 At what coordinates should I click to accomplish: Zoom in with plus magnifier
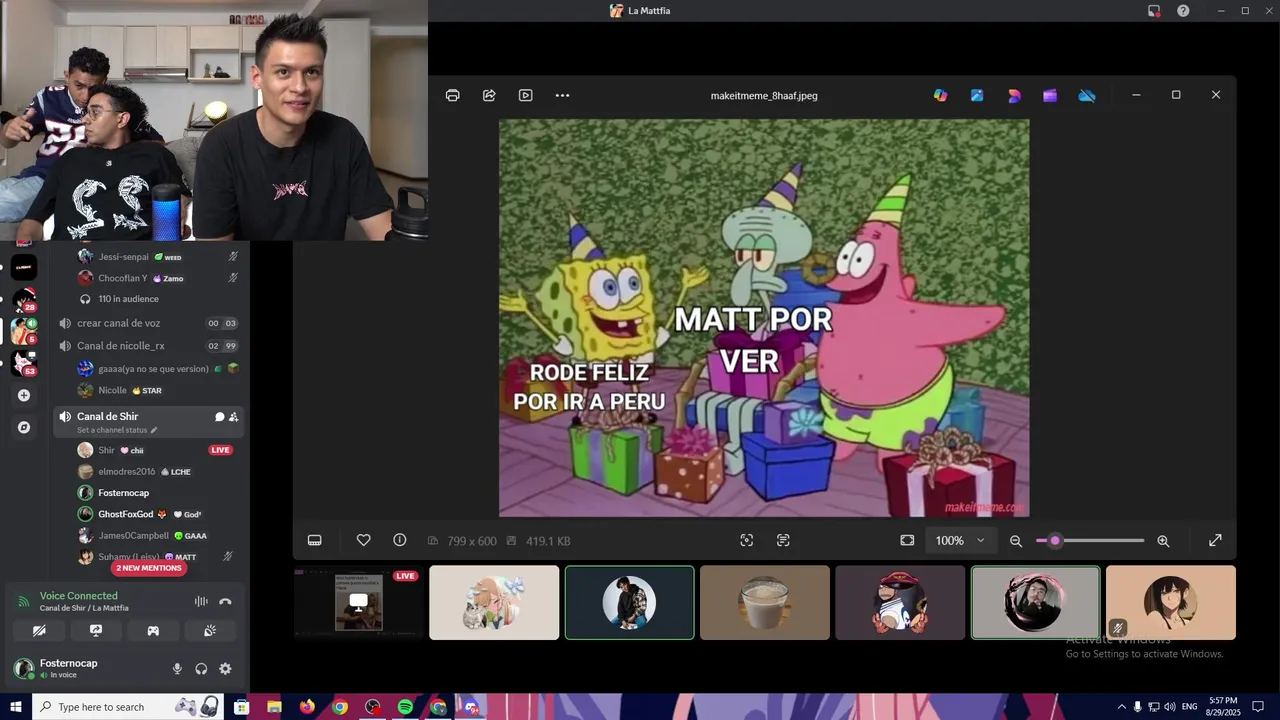click(x=1163, y=540)
